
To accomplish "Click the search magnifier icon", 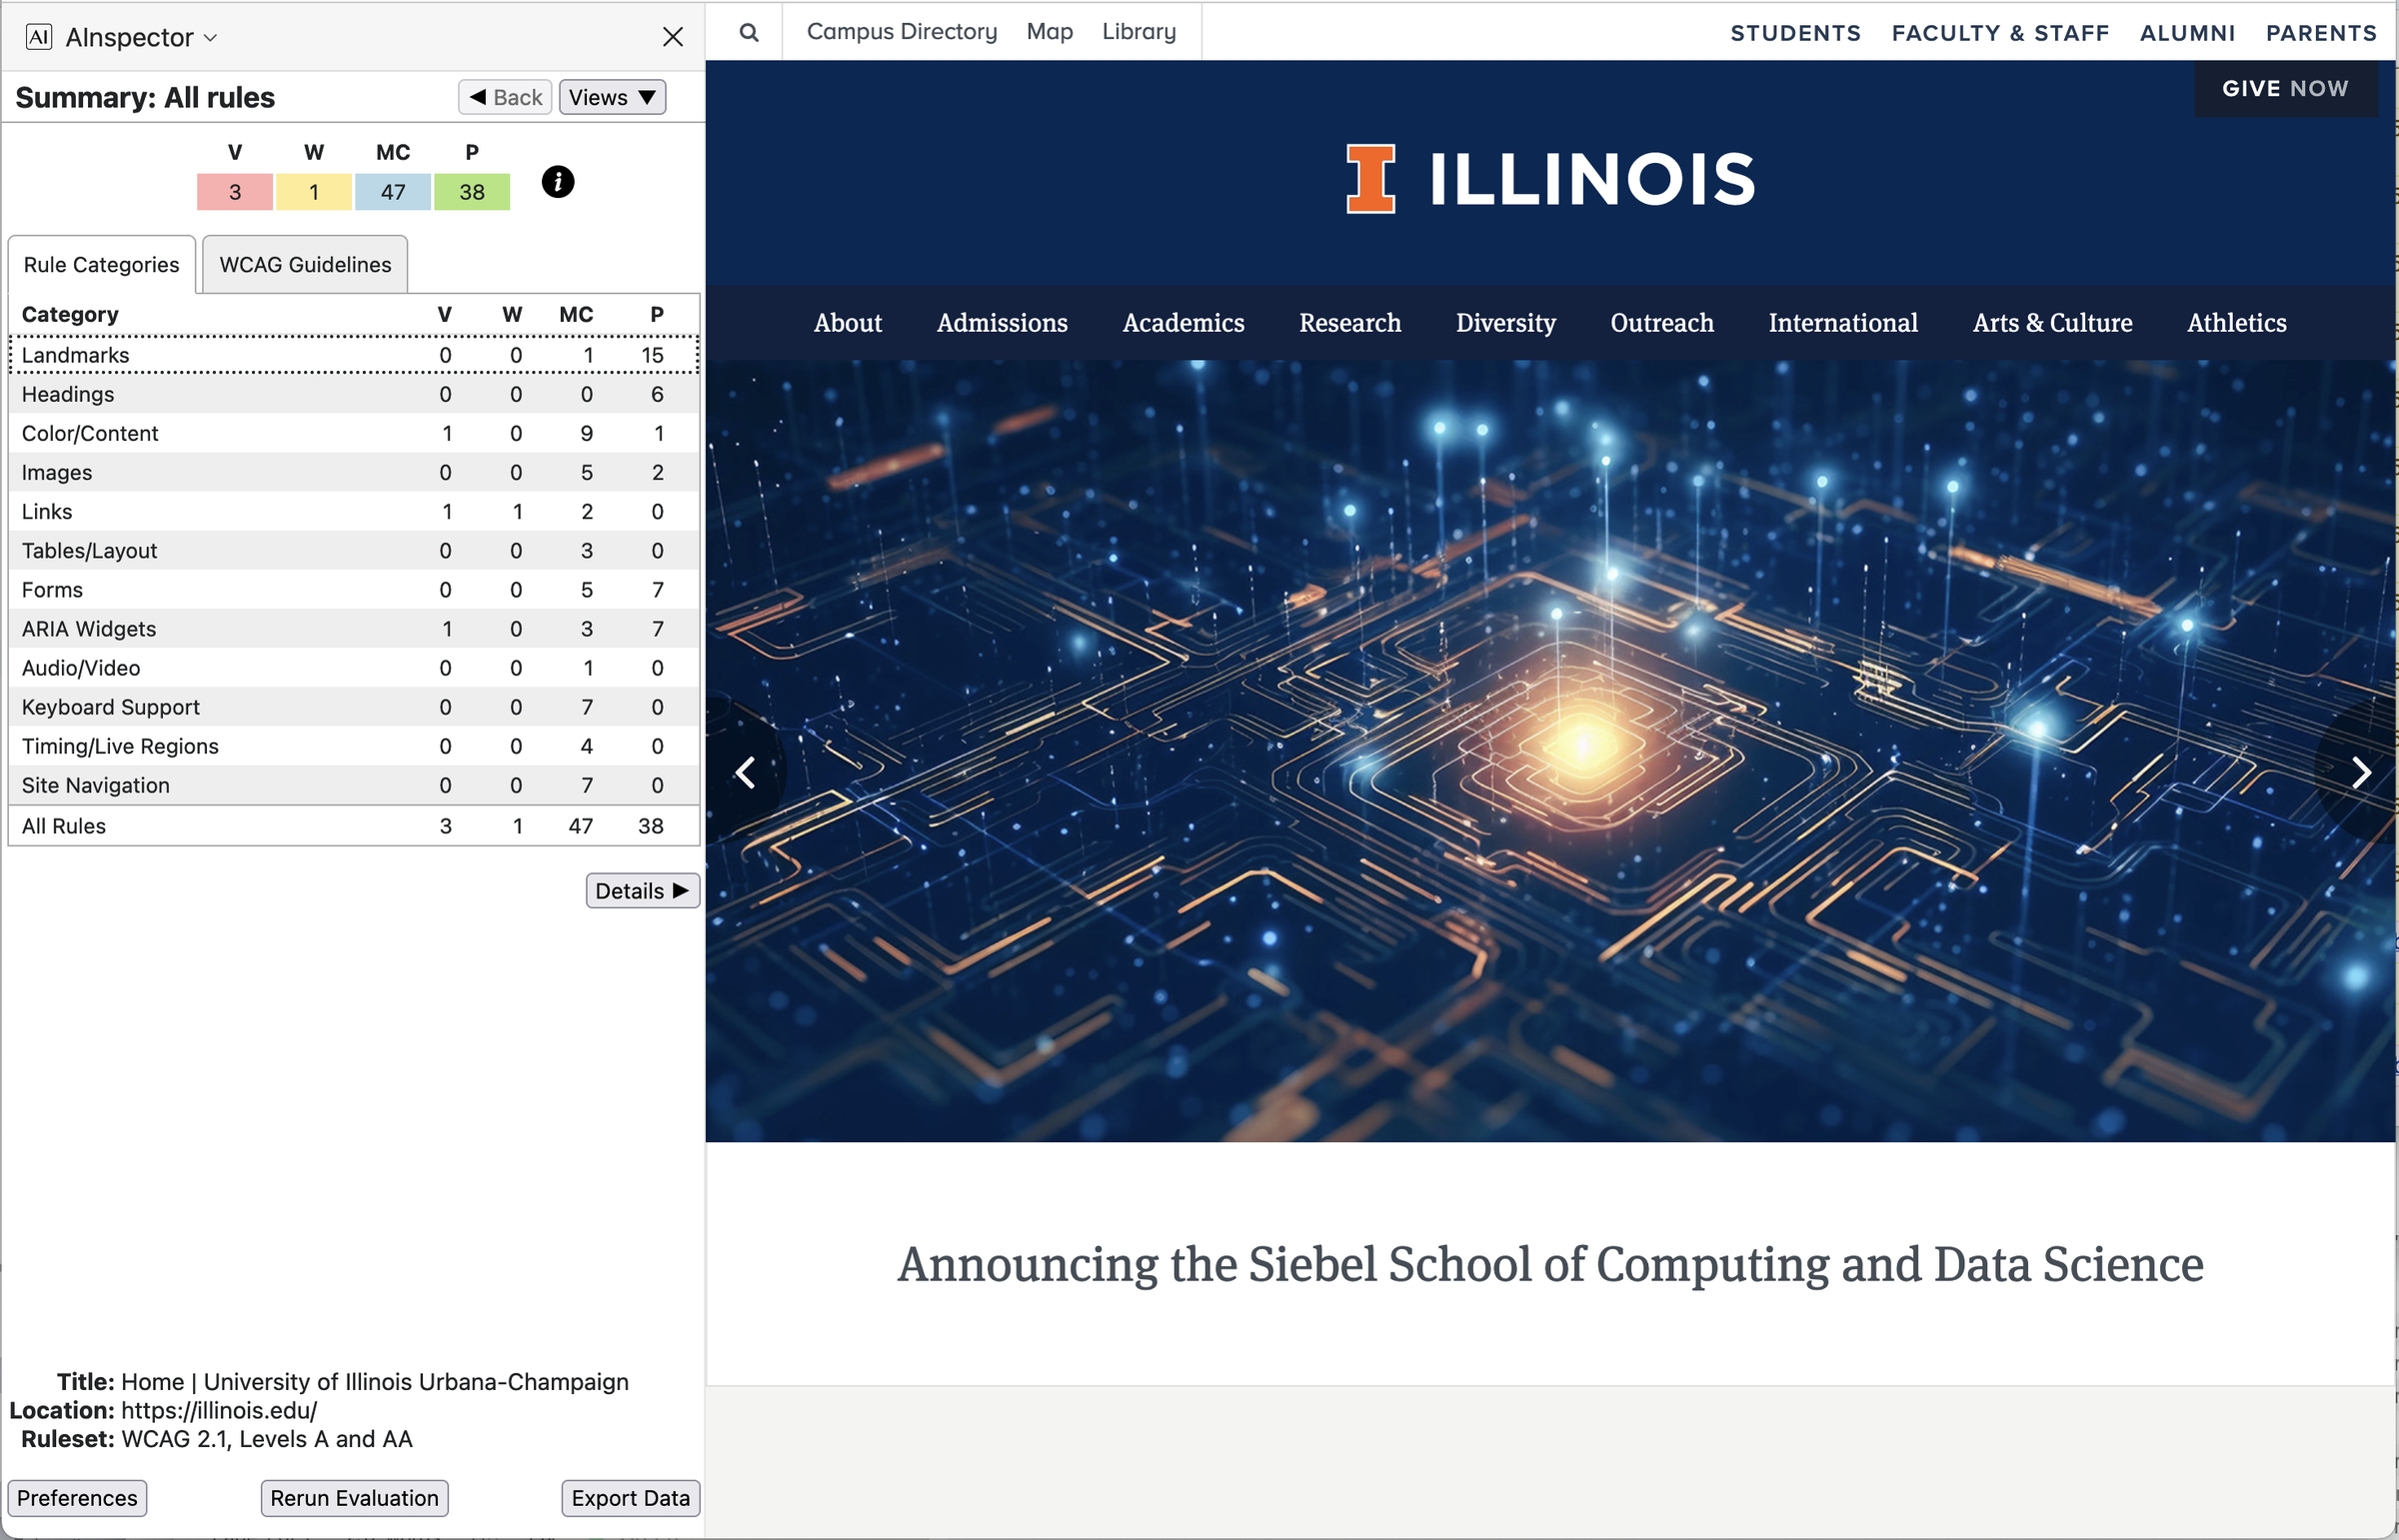I will (747, 30).
